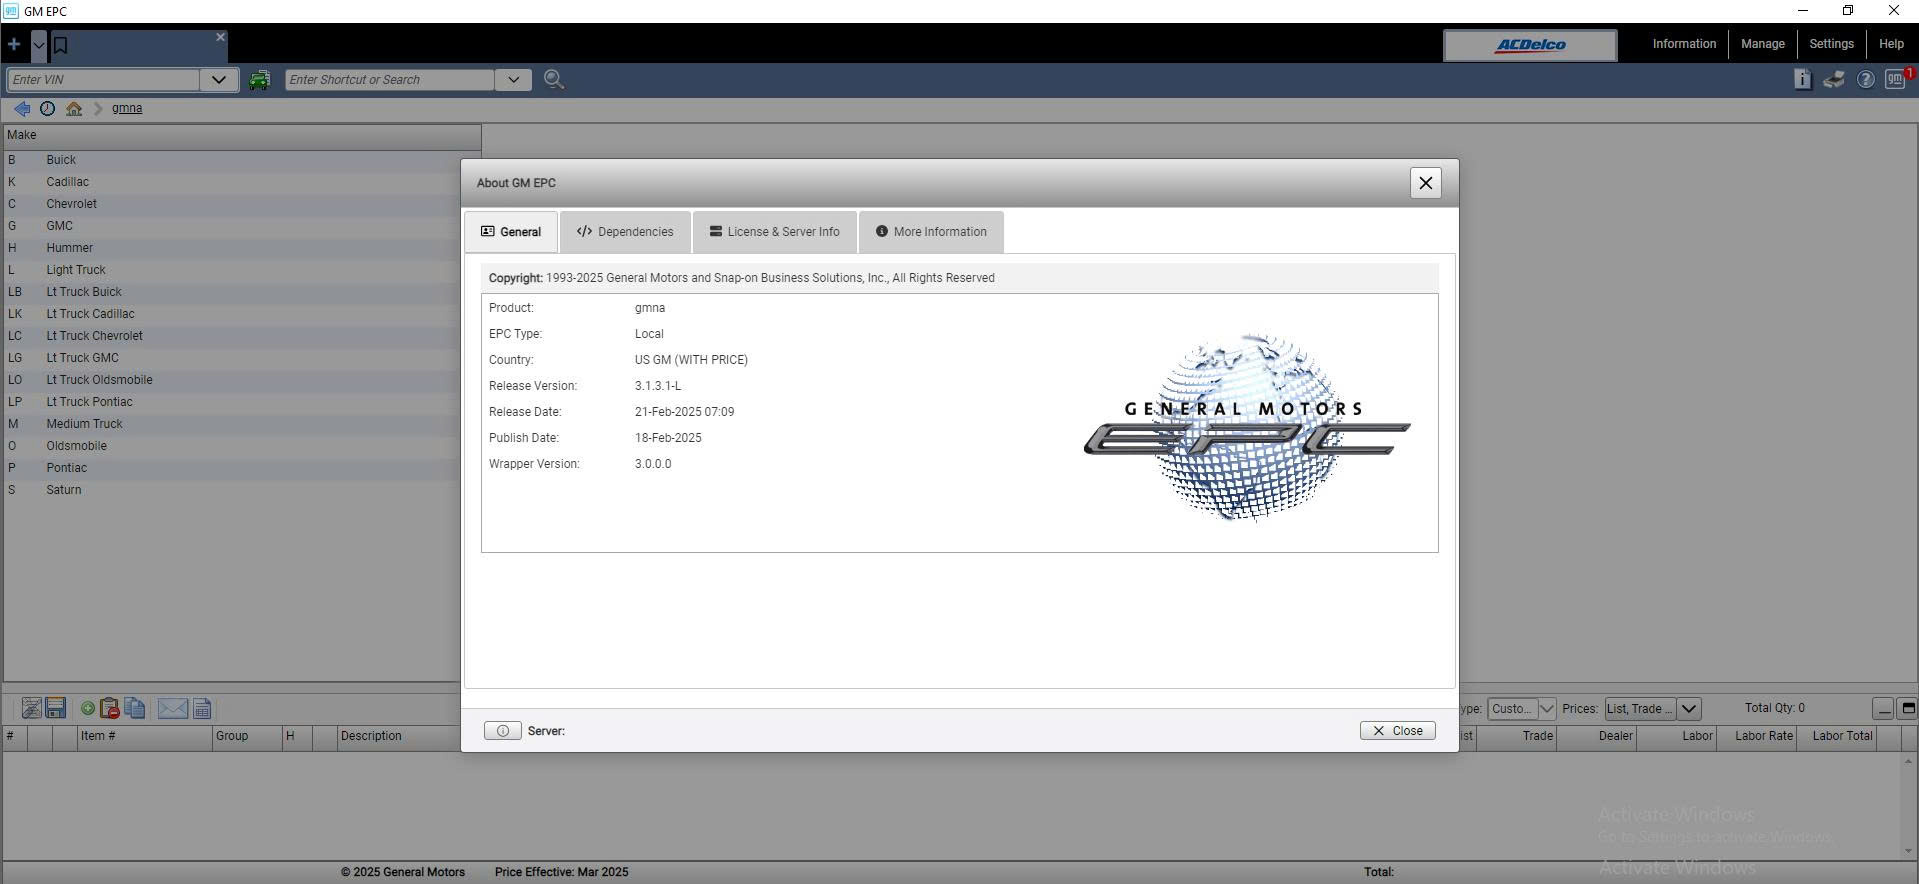Expand the tab list dropdown arrow
Viewport: 1919px width, 884px height.
(x=38, y=44)
